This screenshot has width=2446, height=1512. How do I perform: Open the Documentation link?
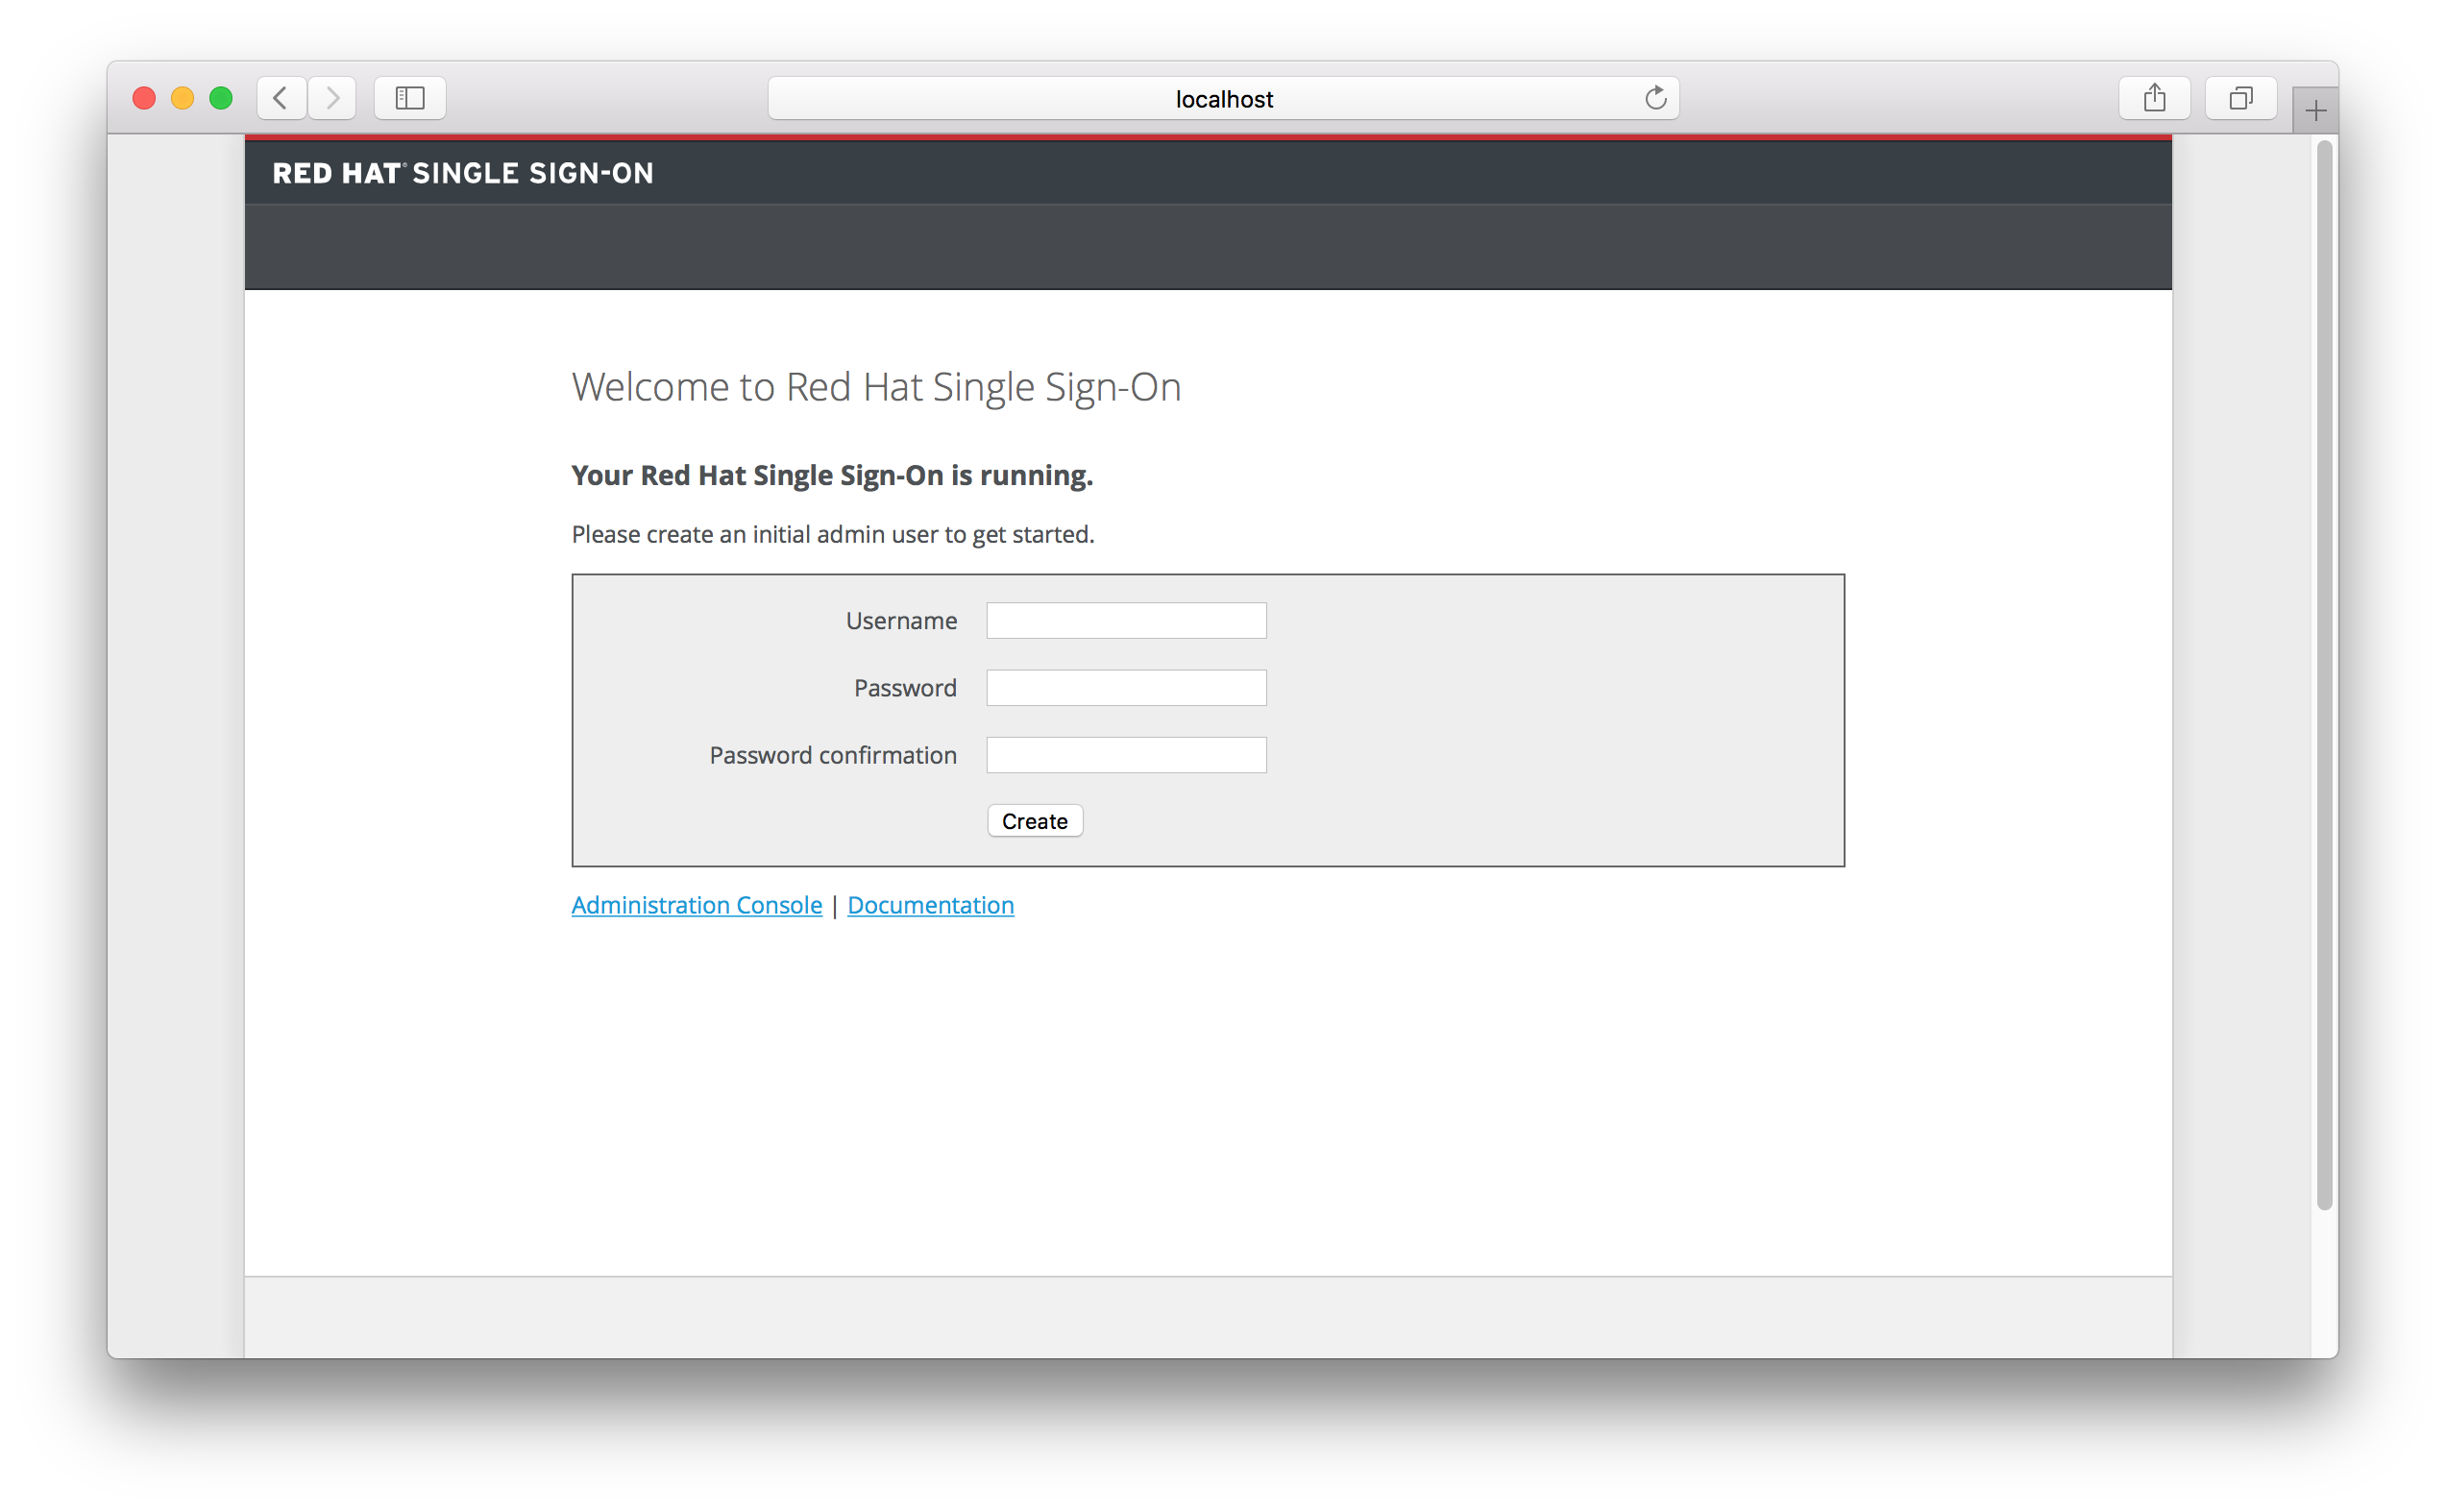(x=930, y=904)
